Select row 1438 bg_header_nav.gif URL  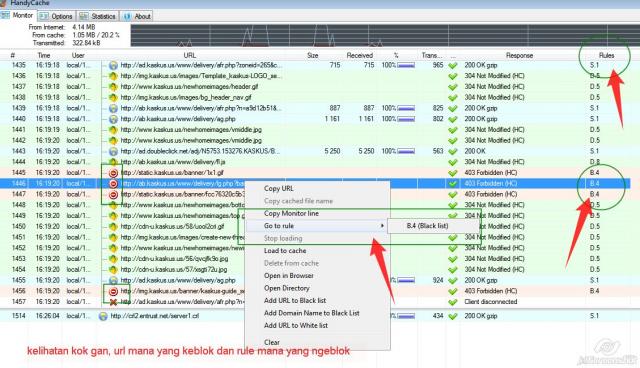click(x=186, y=98)
